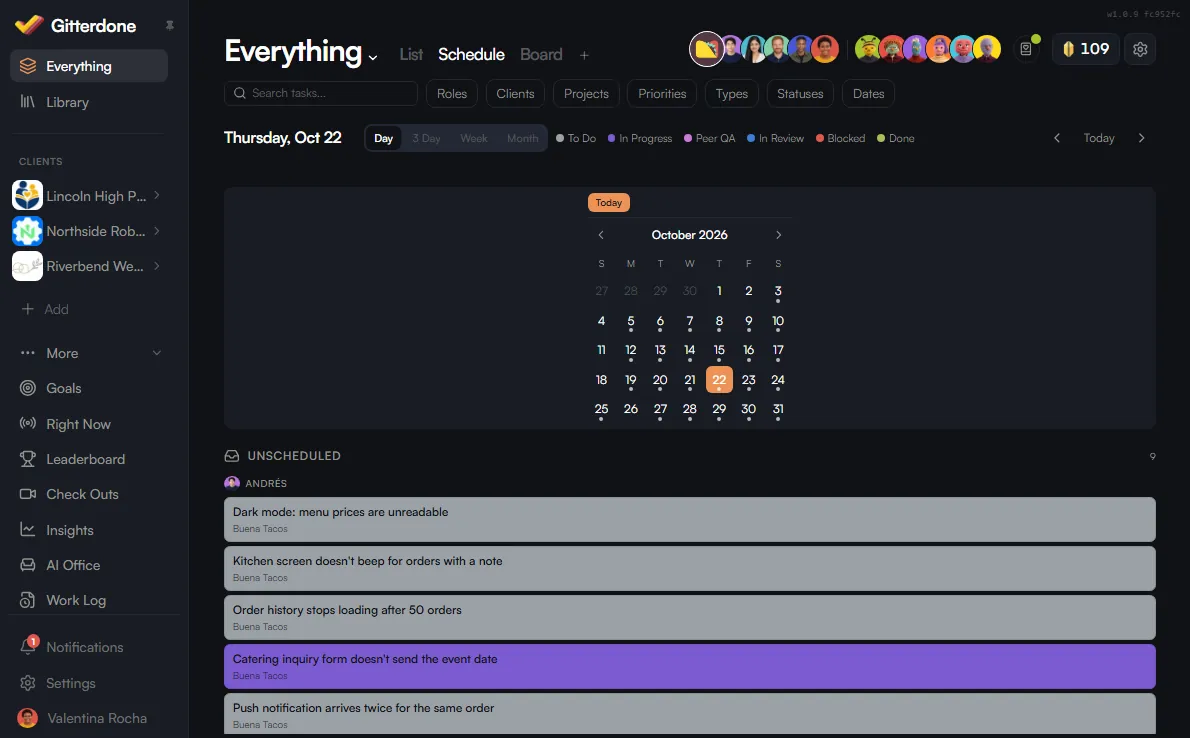The image size is (1190, 738).
Task: Open the Riverbend We client logo
Action: (x=27, y=266)
